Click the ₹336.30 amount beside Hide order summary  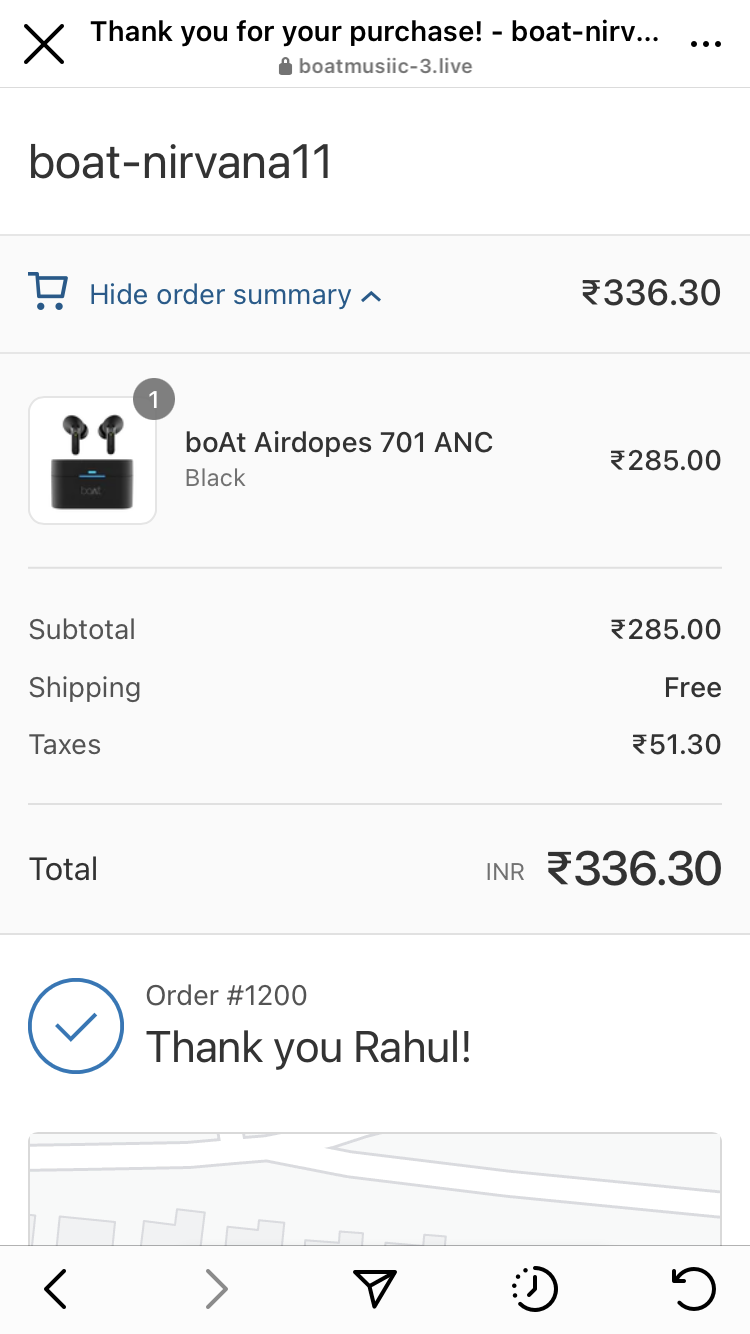pos(651,293)
